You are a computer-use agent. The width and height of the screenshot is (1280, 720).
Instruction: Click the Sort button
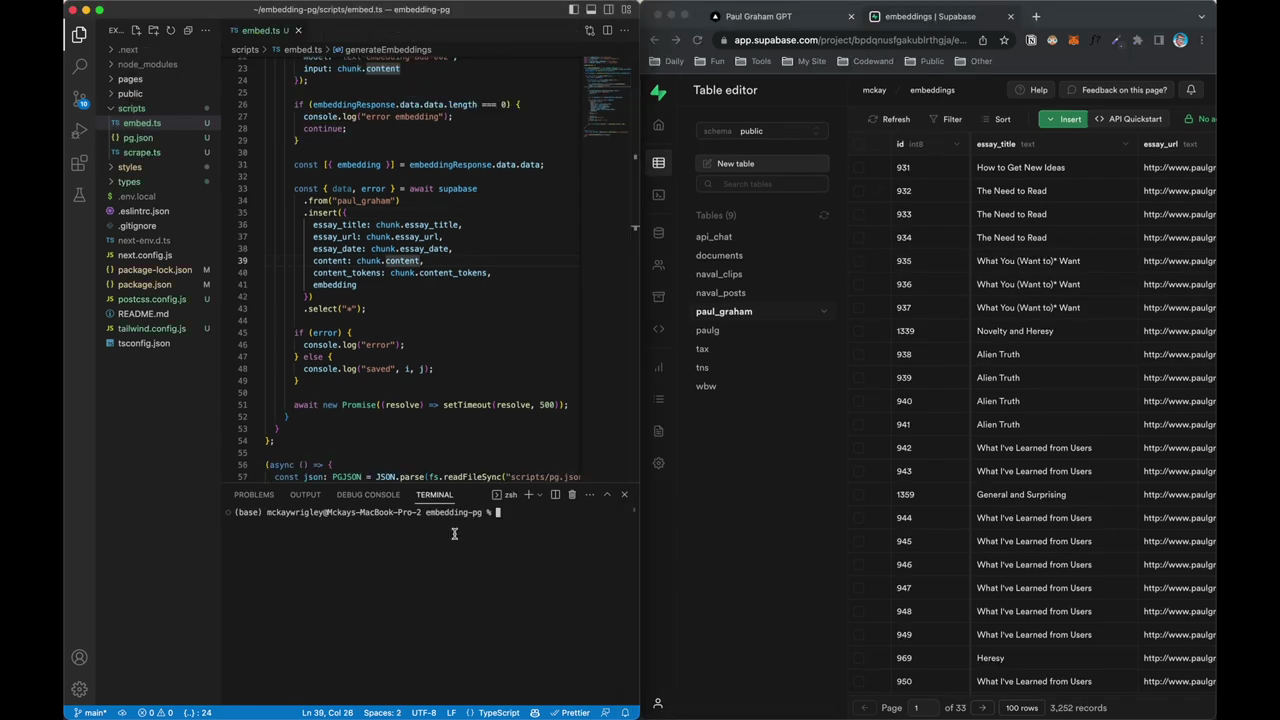click(996, 119)
